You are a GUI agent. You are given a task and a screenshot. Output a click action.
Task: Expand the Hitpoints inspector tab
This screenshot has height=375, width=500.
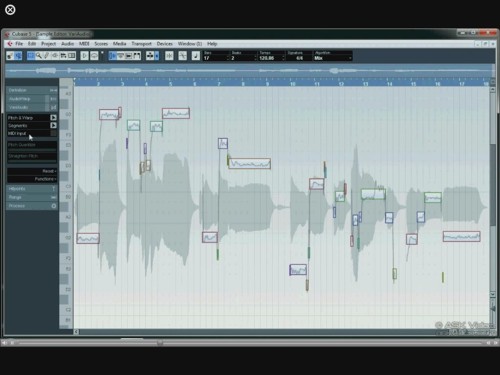32,189
